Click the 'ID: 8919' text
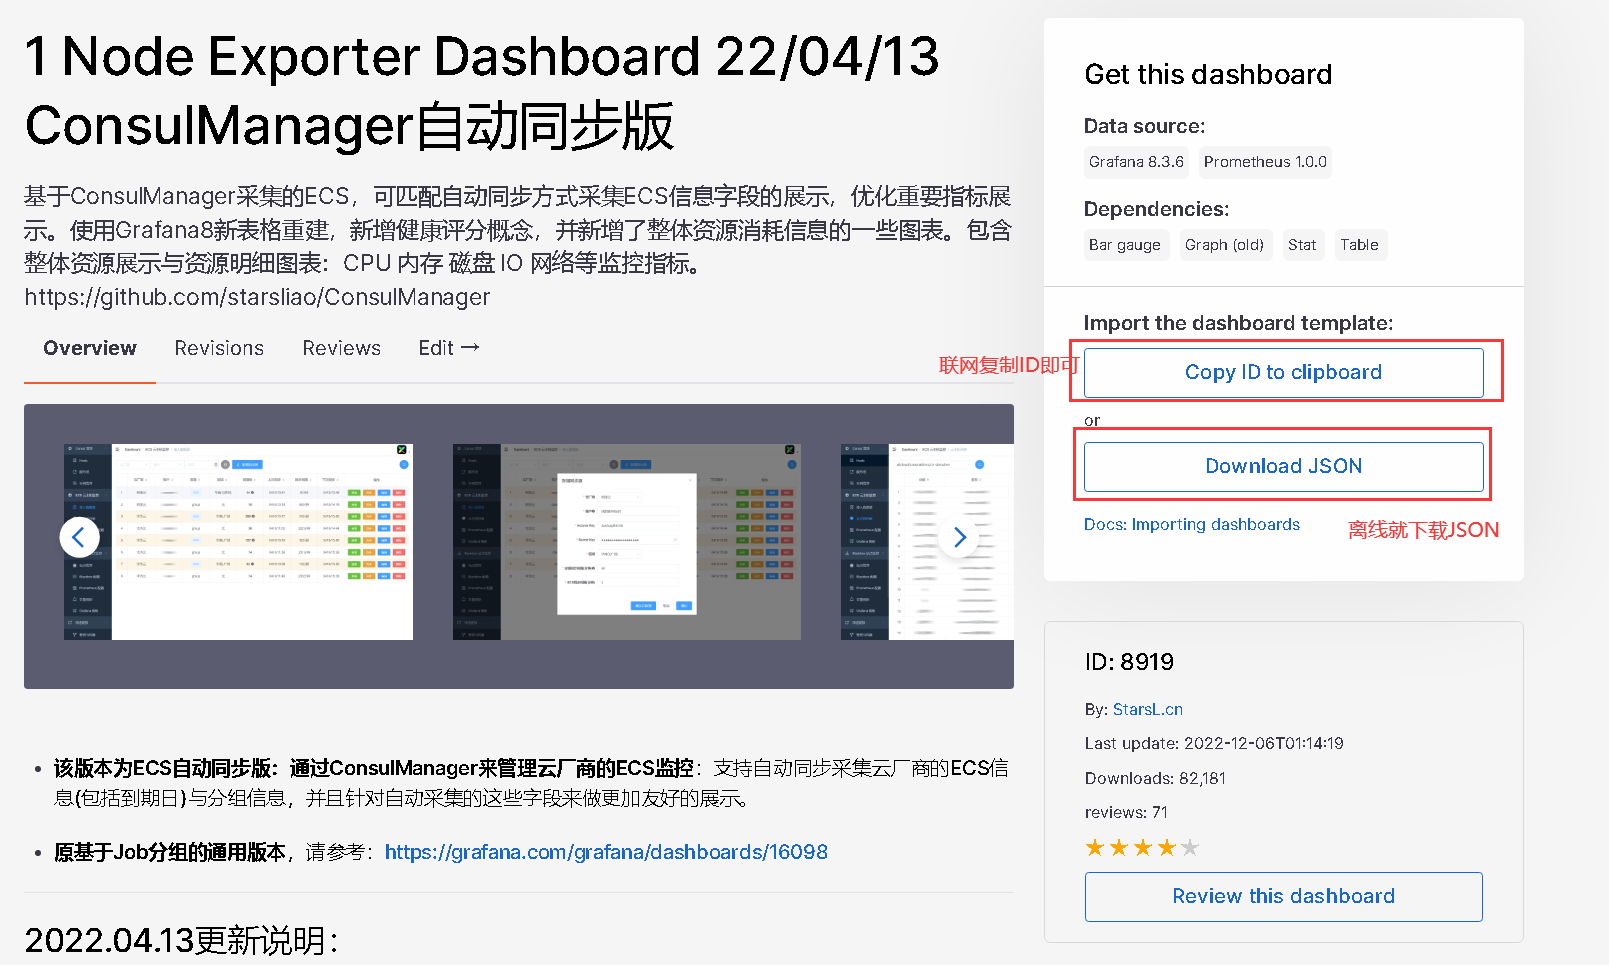This screenshot has width=1609, height=965. pos(1129,662)
